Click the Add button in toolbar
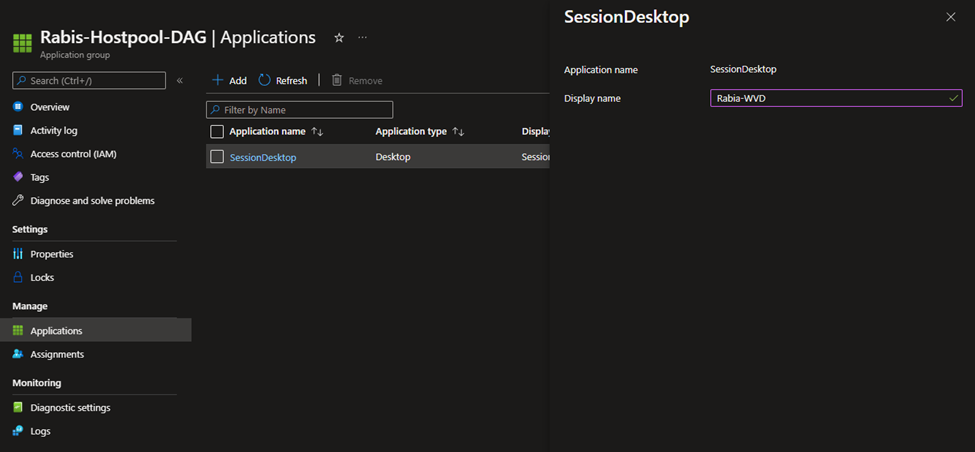The height and width of the screenshot is (452, 975). click(x=229, y=81)
